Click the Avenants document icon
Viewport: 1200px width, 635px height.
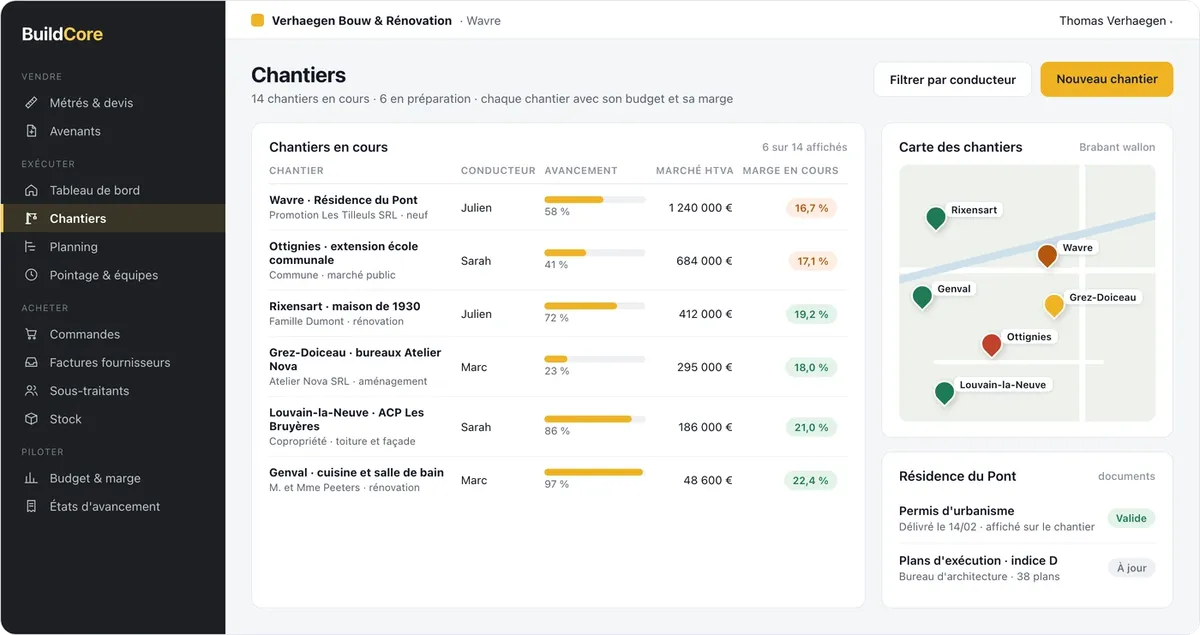[x=31, y=131]
